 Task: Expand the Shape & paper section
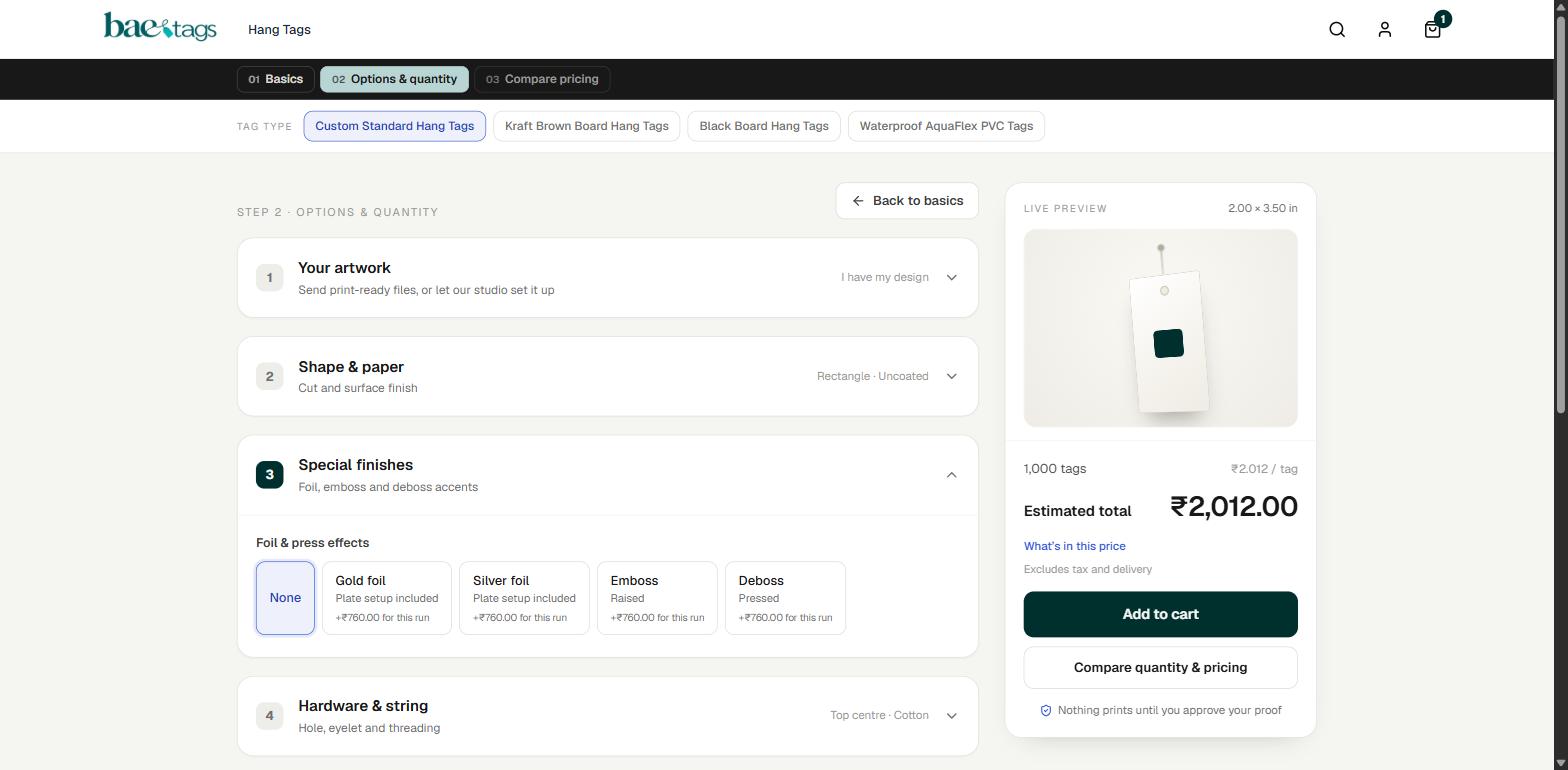(x=608, y=376)
